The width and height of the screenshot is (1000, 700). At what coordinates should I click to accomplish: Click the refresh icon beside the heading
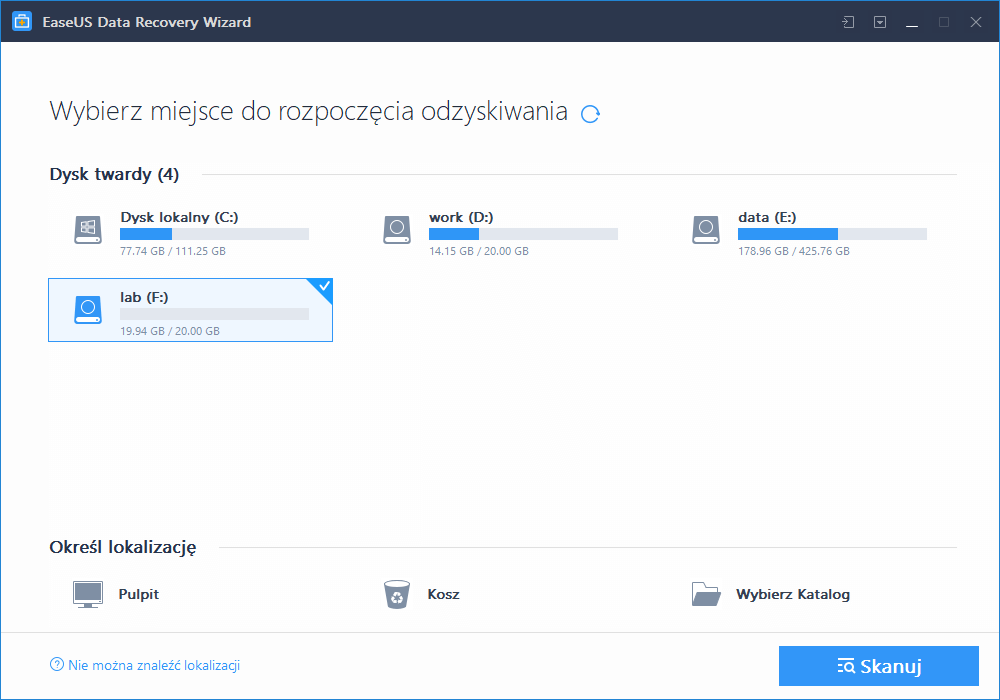tap(590, 113)
